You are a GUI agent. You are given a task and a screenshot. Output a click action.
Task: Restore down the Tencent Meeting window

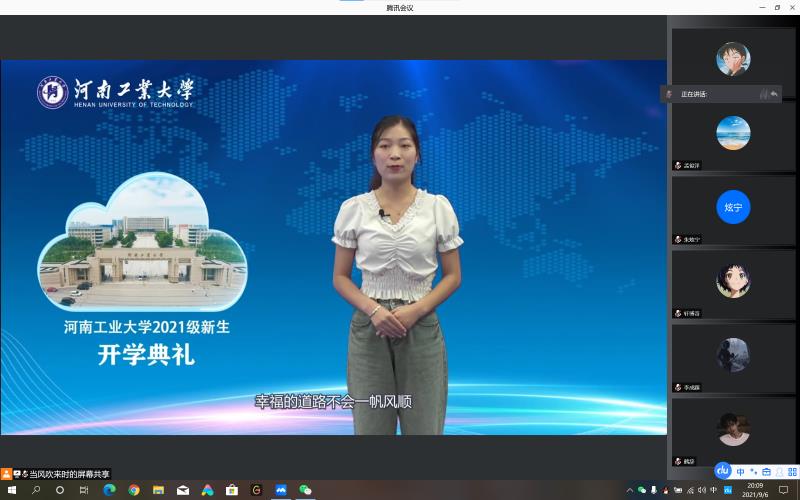coord(778,7)
